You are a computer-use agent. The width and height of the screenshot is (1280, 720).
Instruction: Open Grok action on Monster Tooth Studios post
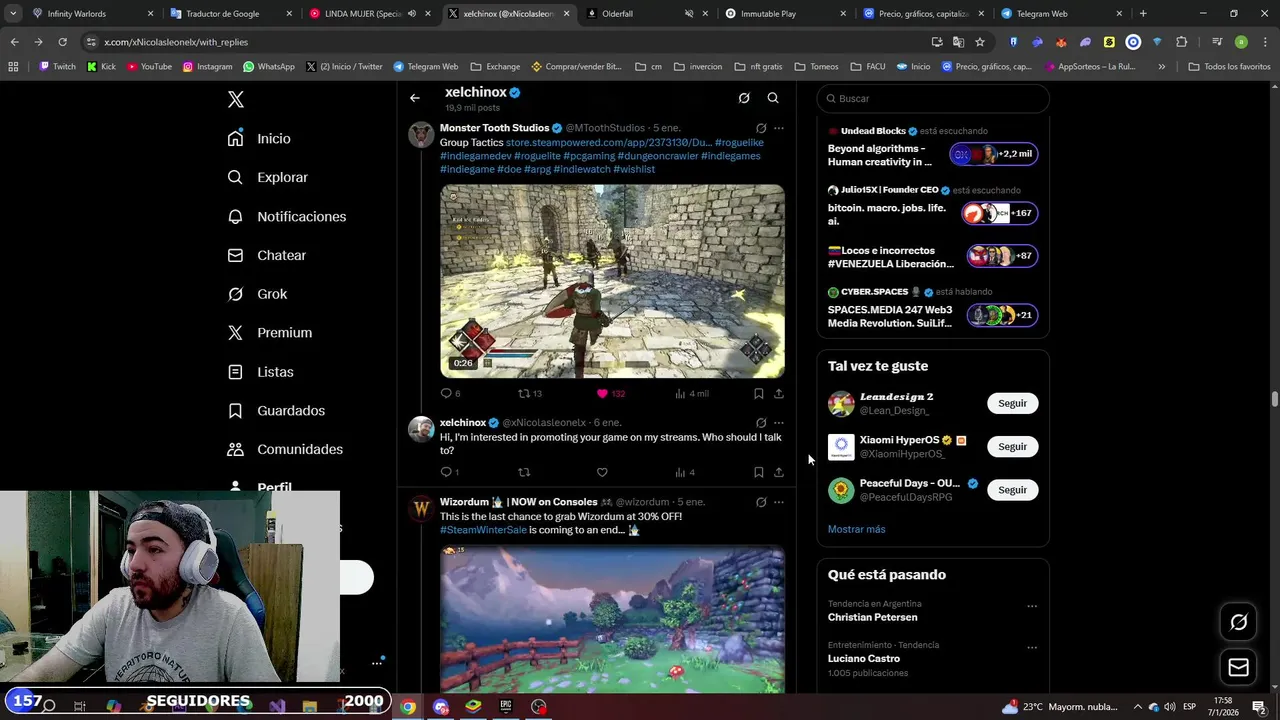761,128
